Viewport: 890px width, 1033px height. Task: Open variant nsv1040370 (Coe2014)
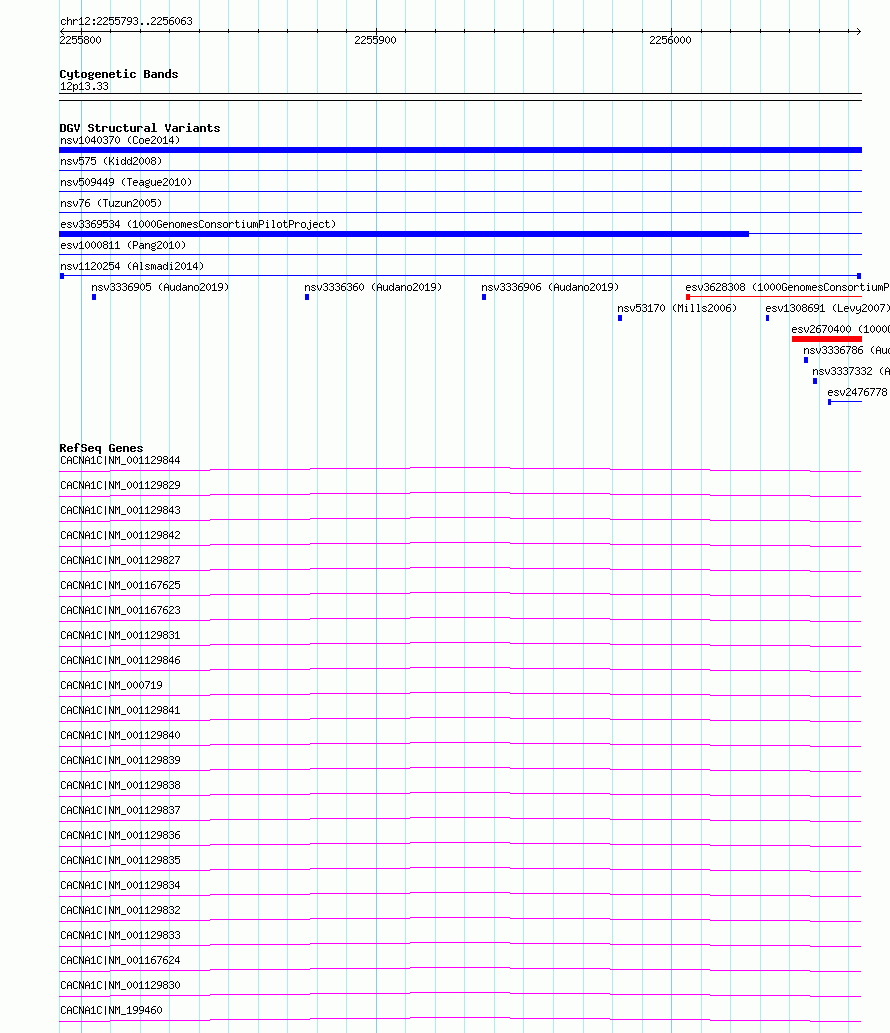(120, 140)
